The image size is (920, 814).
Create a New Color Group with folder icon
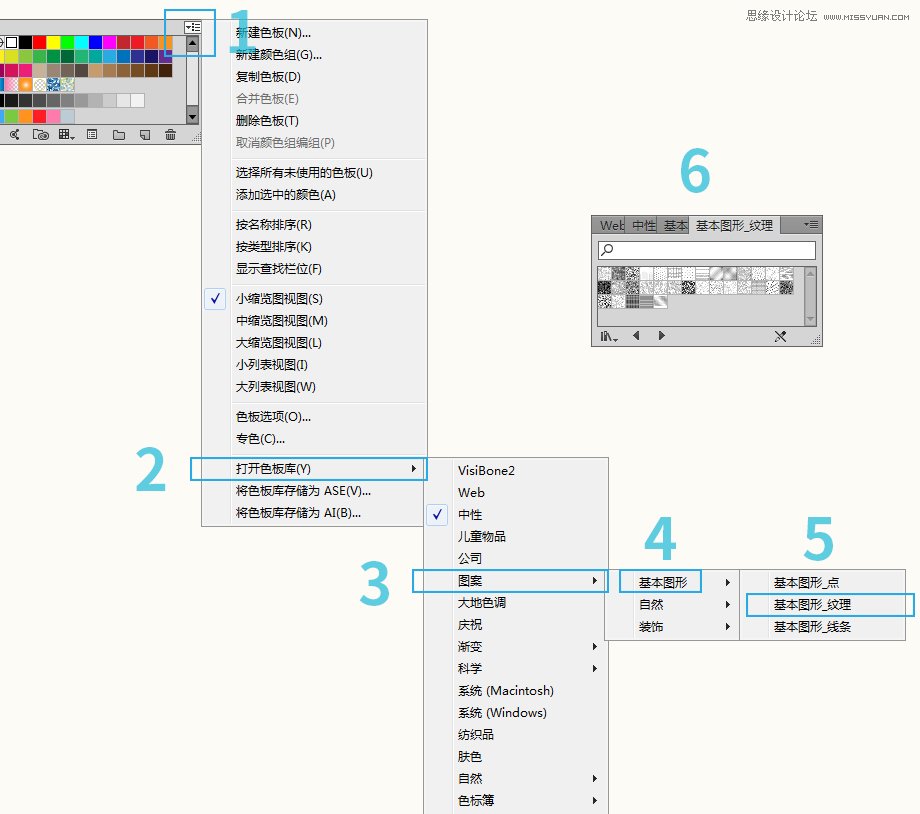pos(118,134)
